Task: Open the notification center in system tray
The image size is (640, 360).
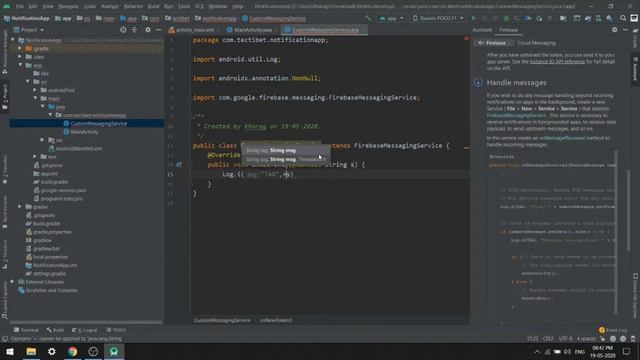Action: [x=627, y=351]
